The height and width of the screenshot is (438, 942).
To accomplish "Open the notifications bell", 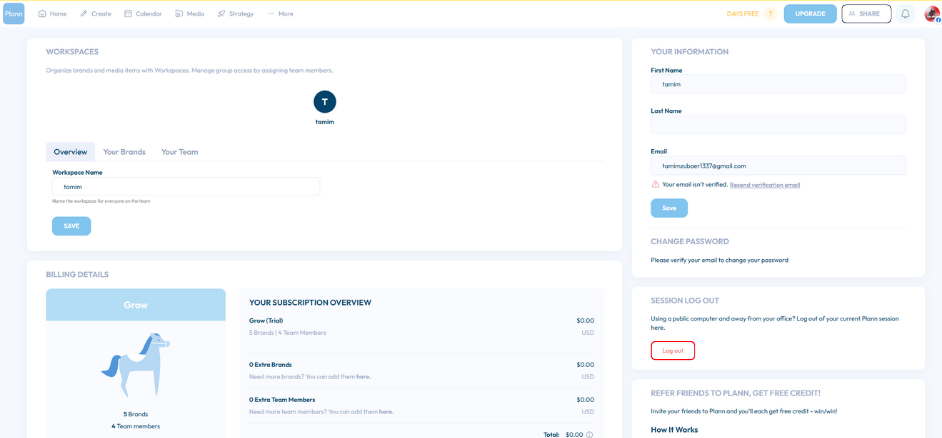I will click(x=905, y=14).
